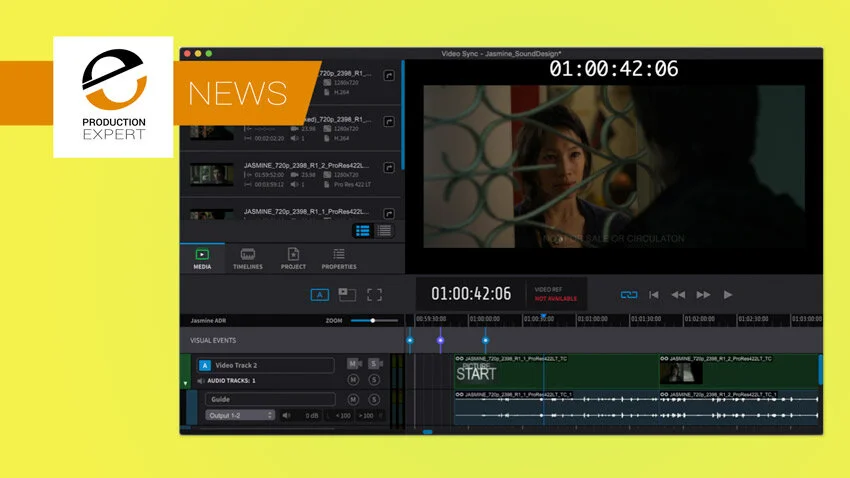
Task: Open the MEDIA tab
Action: click(x=202, y=259)
